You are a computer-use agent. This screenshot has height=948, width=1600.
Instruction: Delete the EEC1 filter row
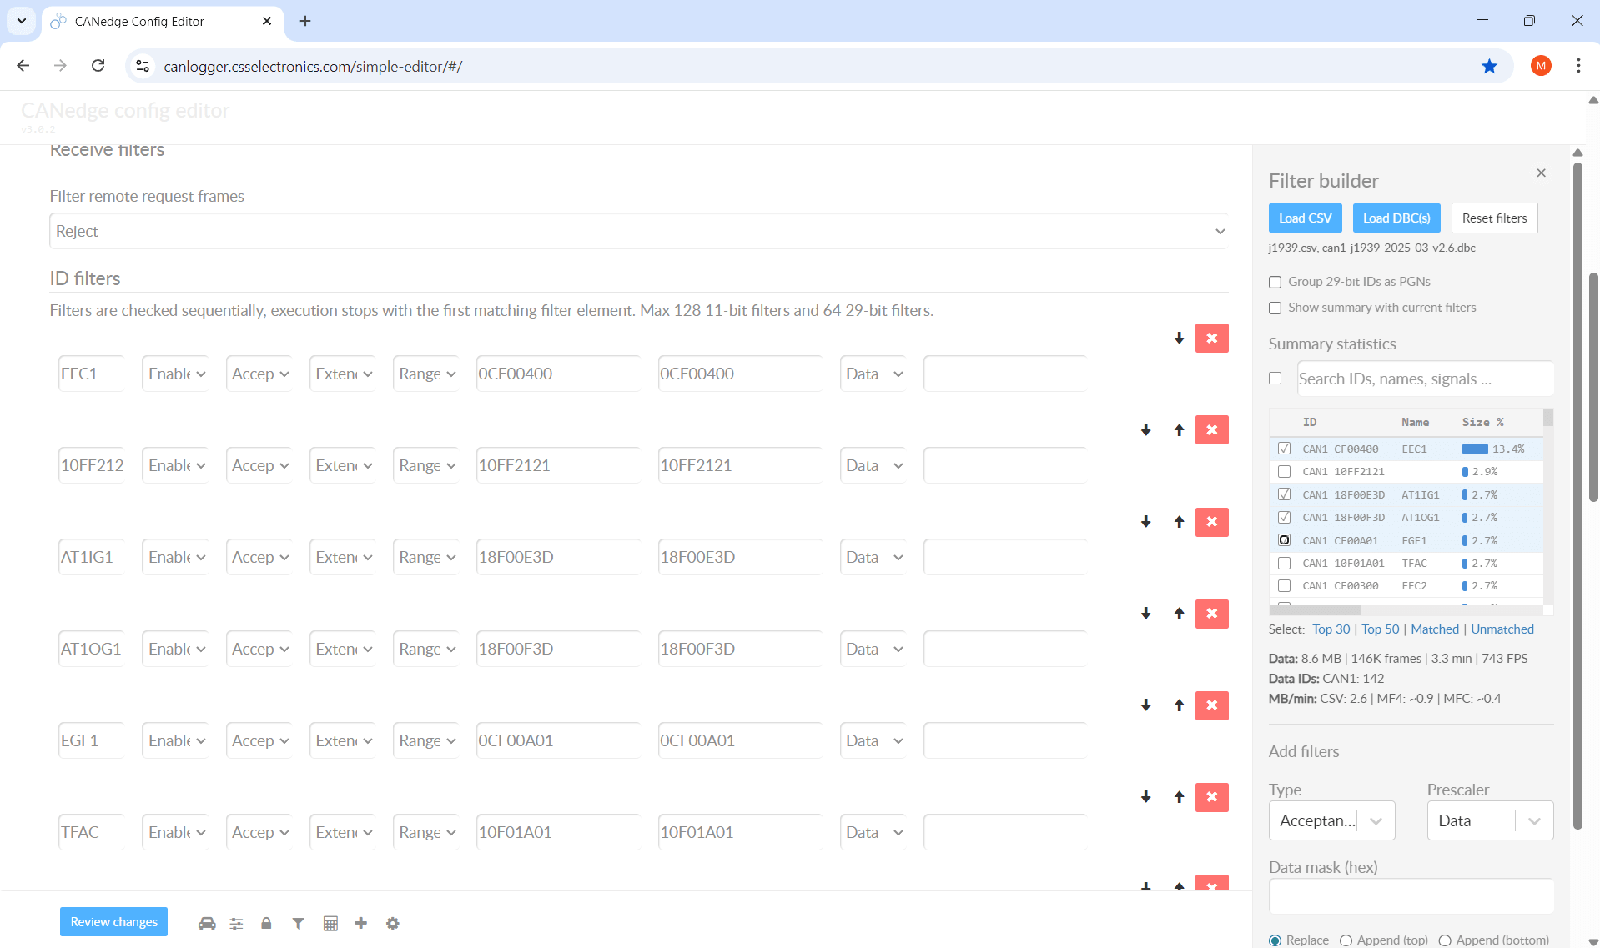point(1212,338)
